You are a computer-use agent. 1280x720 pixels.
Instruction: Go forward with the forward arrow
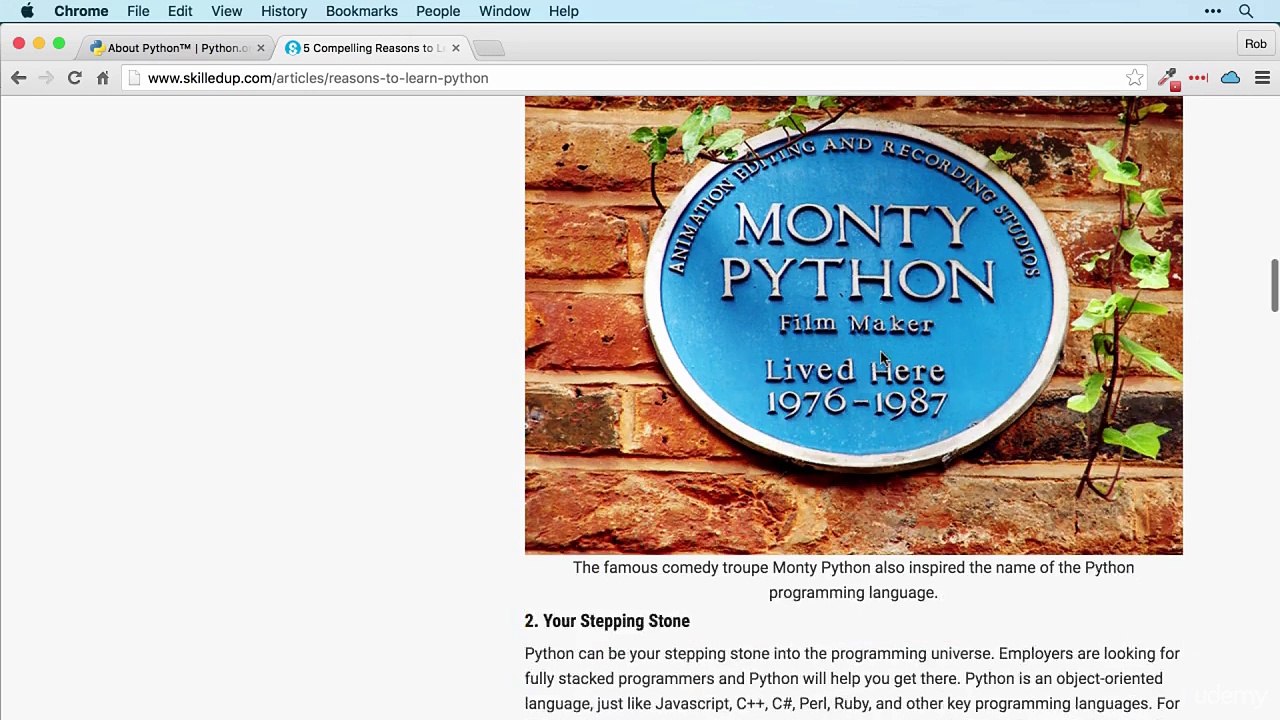[x=46, y=78]
